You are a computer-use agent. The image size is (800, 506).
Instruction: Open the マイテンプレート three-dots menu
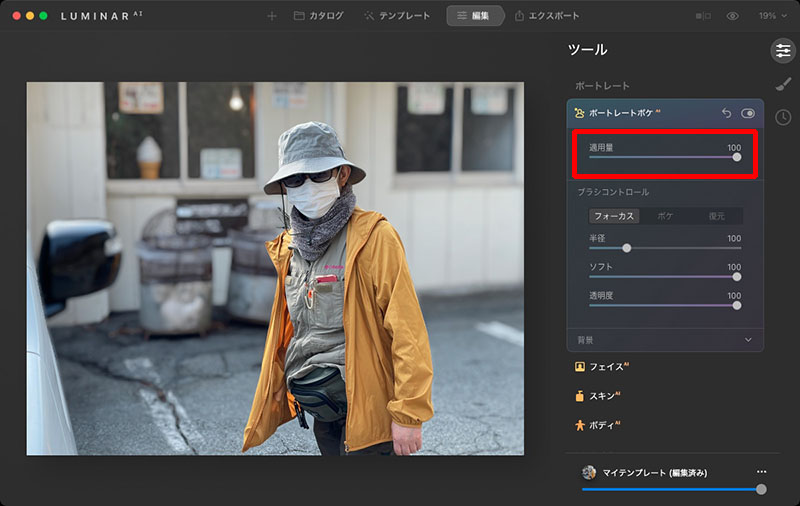761,472
